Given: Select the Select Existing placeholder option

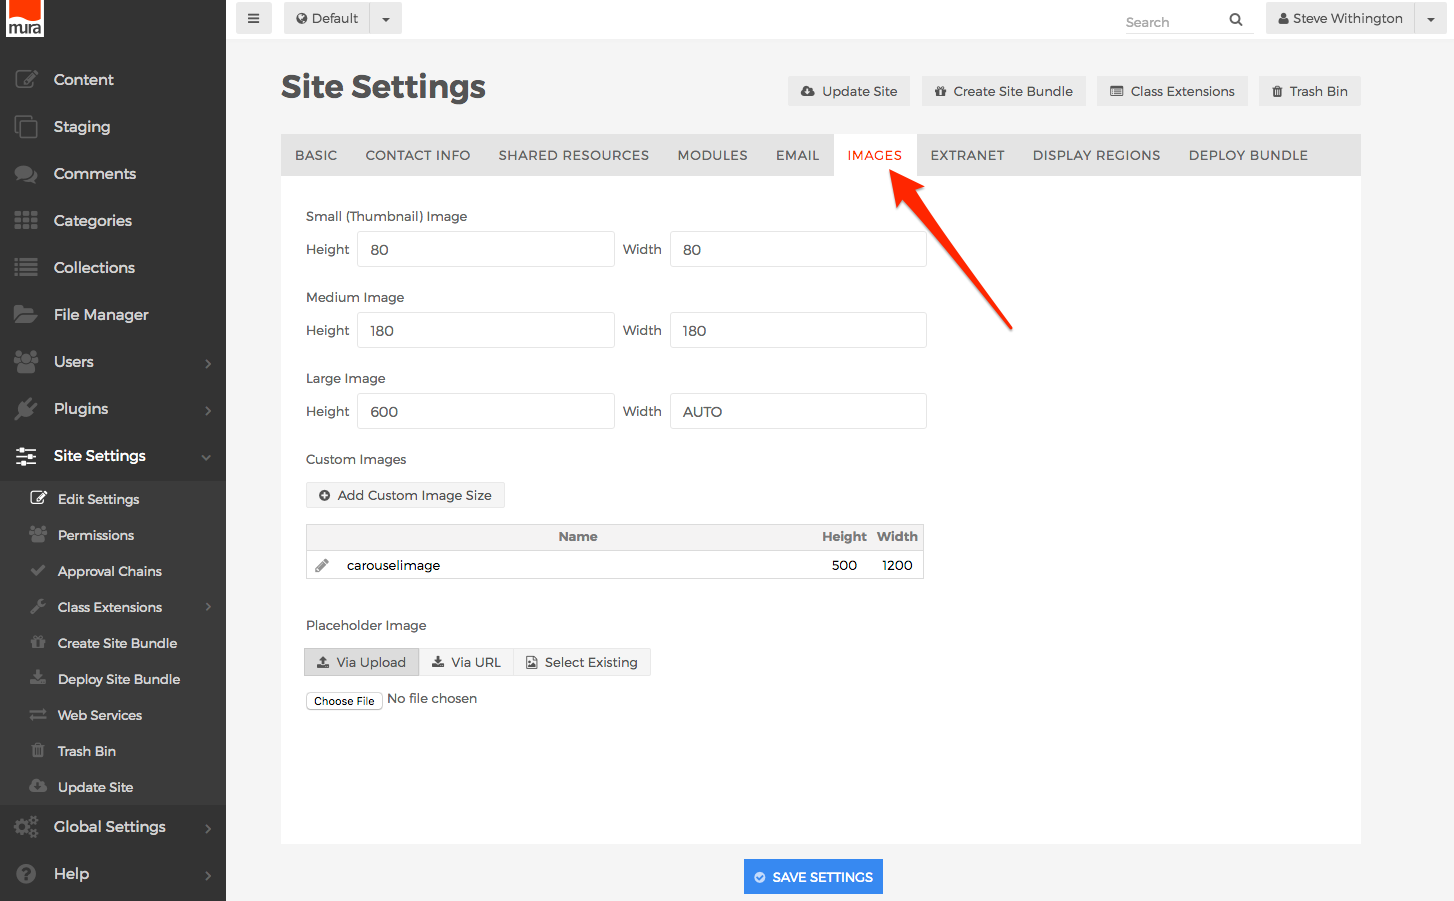Looking at the screenshot, I should pyautogui.click(x=582, y=662).
